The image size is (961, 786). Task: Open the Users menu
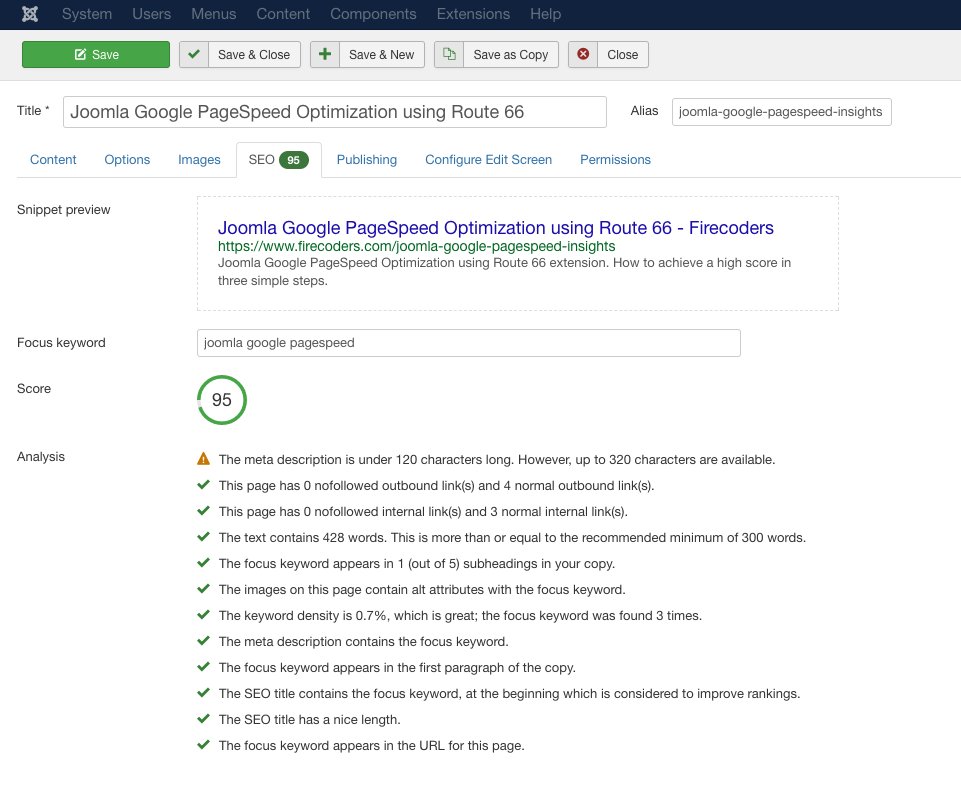coord(151,14)
